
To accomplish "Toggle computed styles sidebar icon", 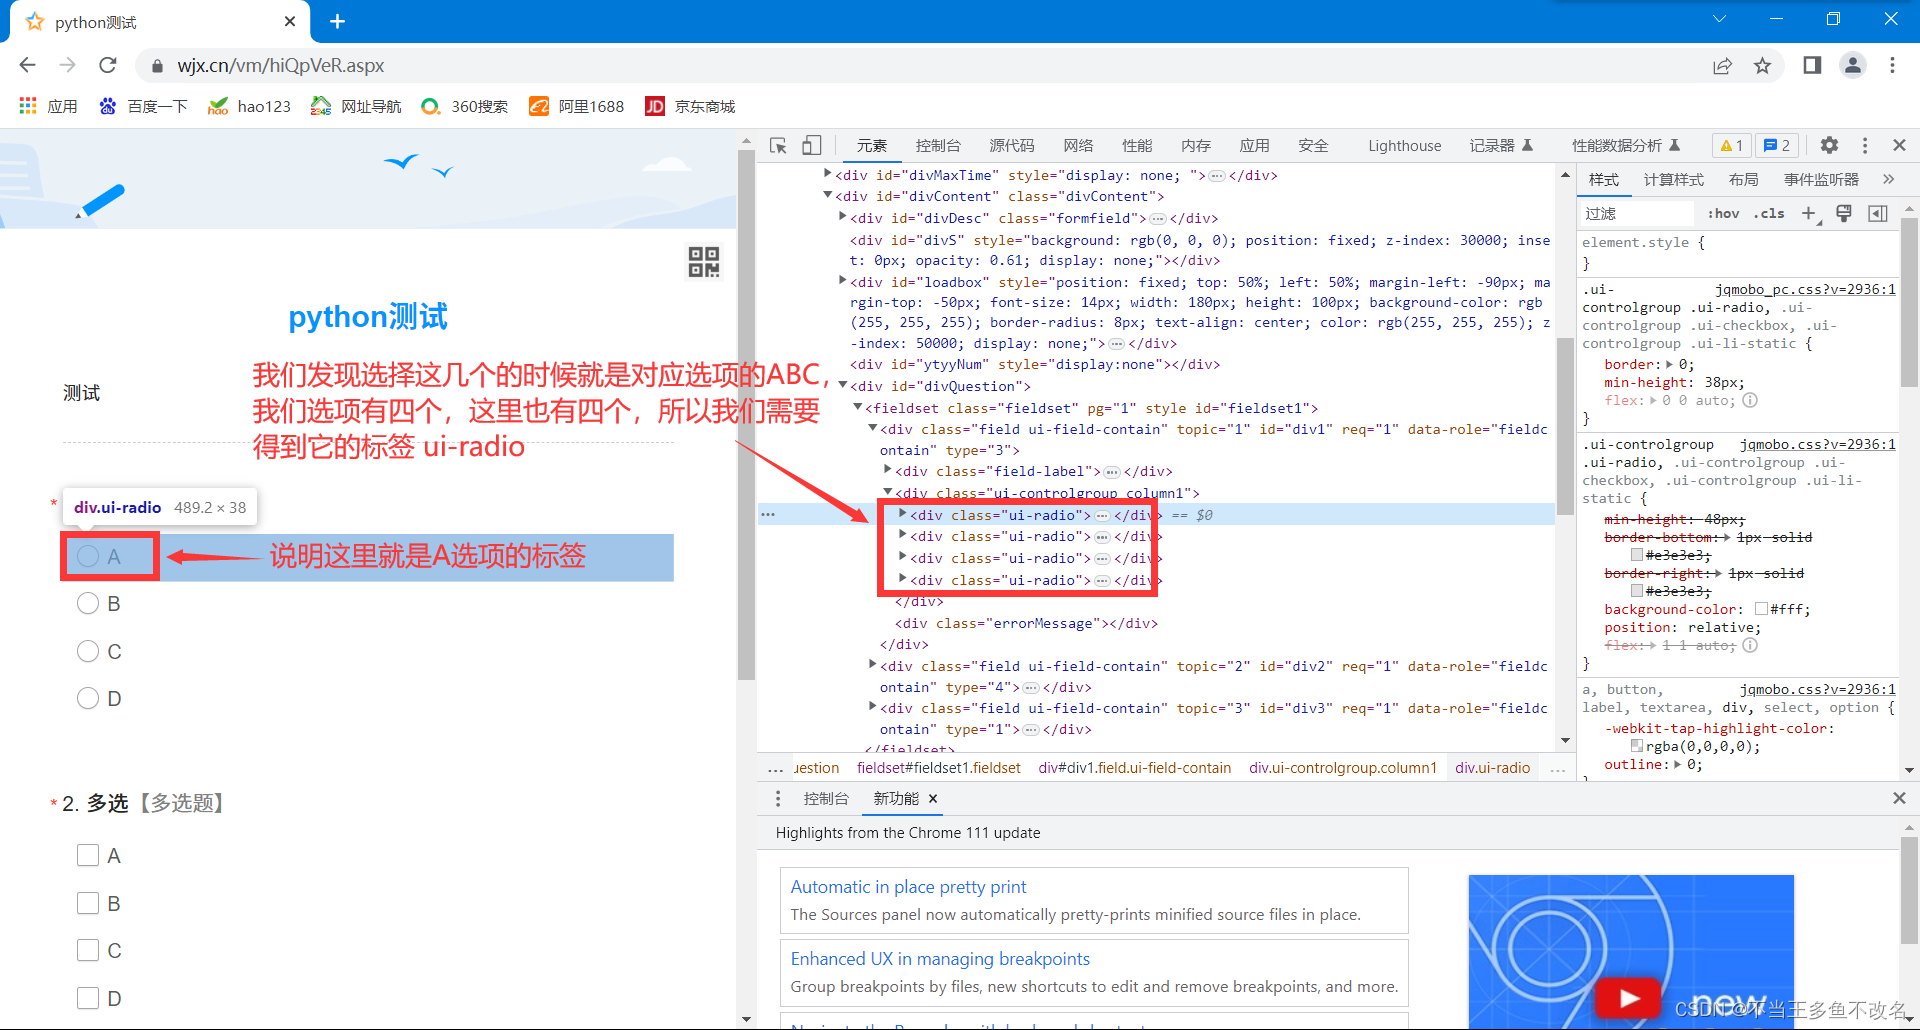I will click(1878, 213).
